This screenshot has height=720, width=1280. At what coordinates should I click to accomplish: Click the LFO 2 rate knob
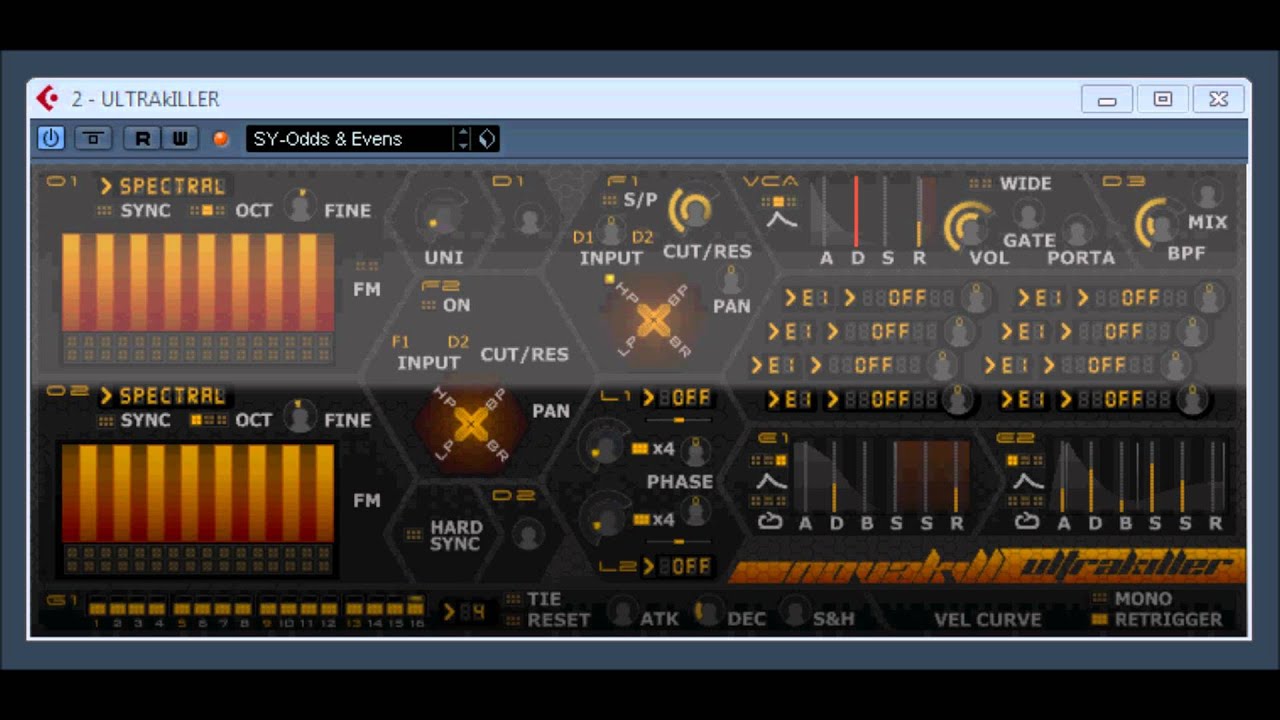click(604, 519)
